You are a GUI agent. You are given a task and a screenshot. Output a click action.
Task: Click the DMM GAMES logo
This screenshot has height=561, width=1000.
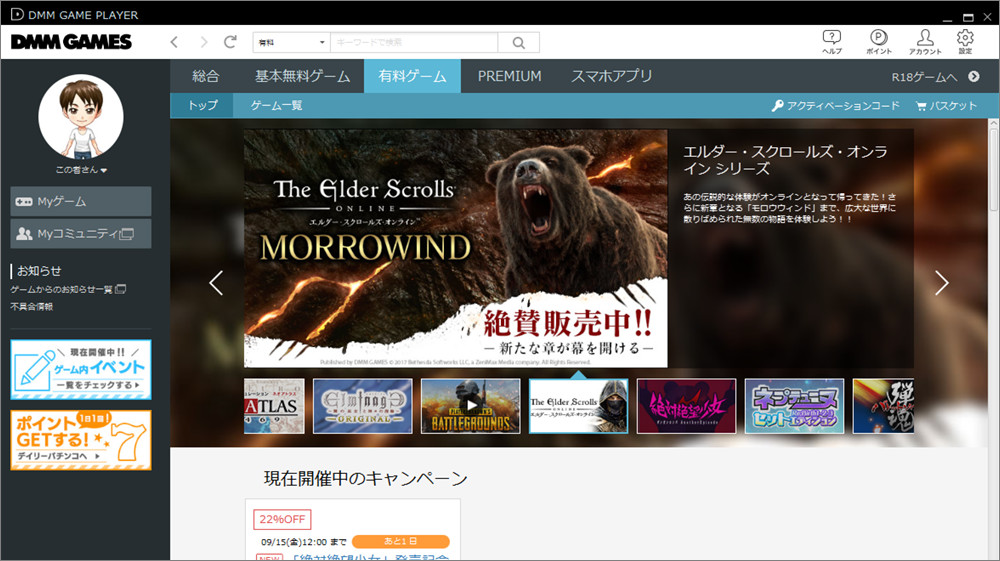[x=71, y=42]
